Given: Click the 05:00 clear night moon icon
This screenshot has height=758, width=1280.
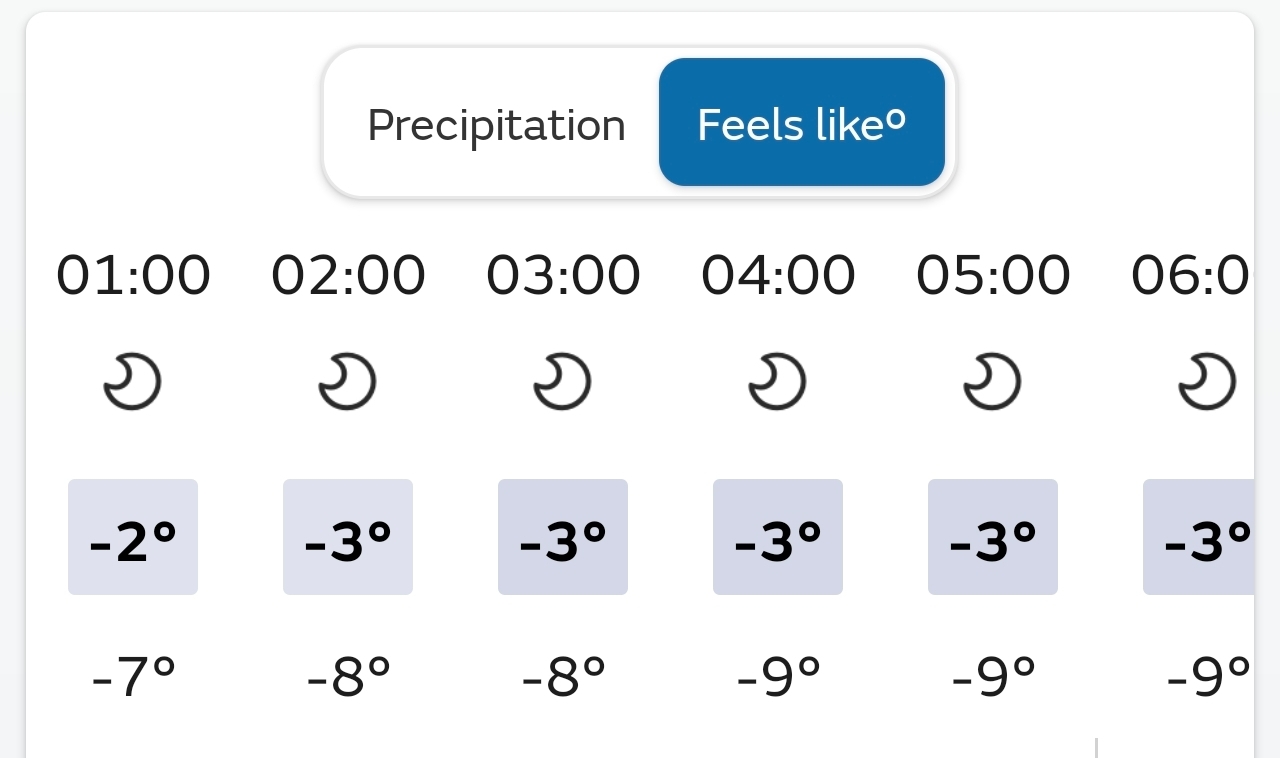Looking at the screenshot, I should pos(993,382).
